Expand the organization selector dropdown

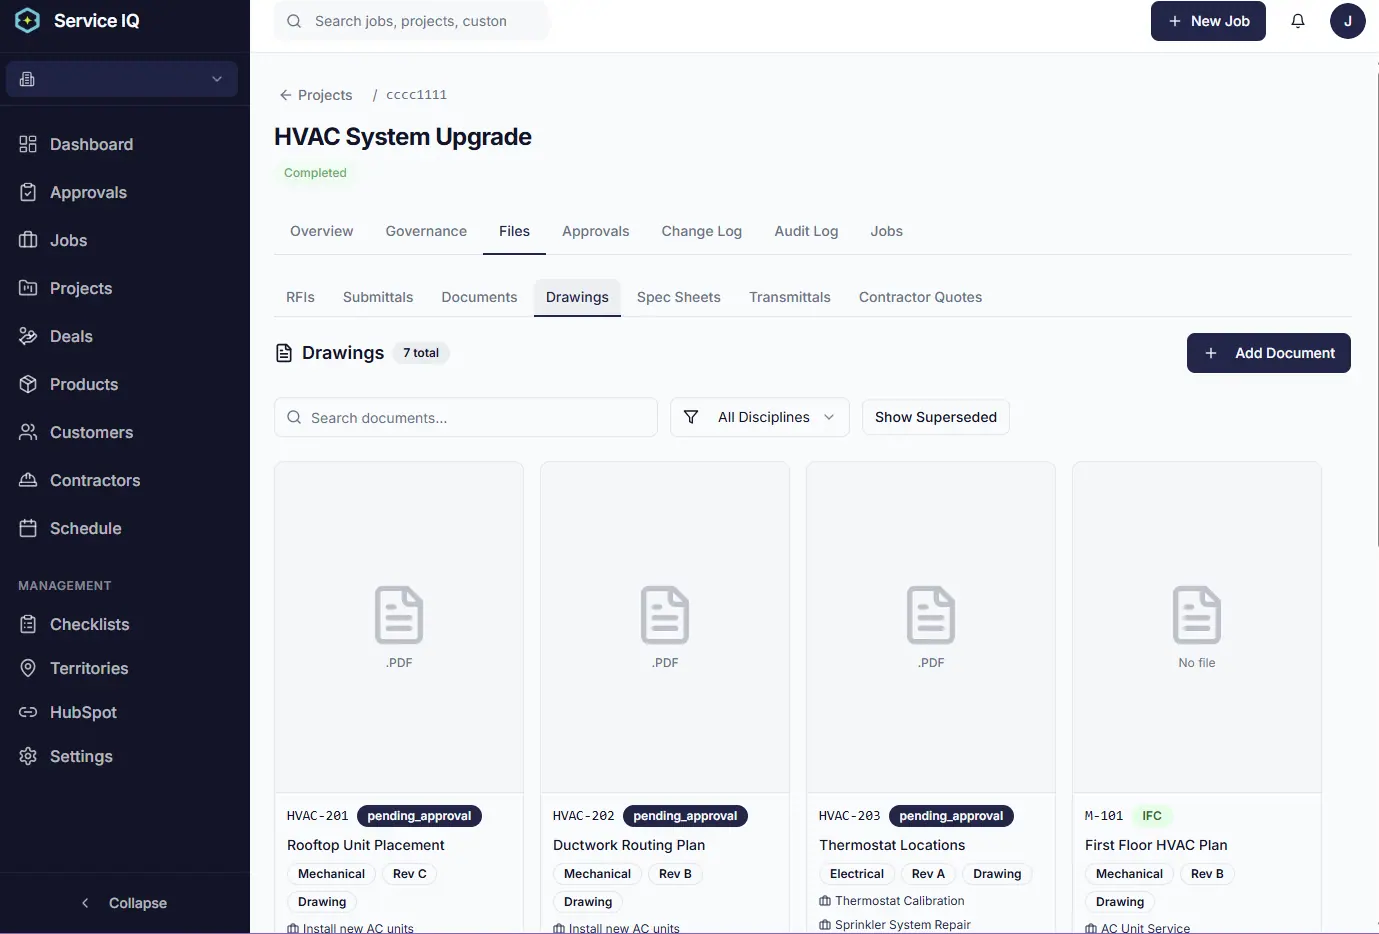pyautogui.click(x=122, y=79)
